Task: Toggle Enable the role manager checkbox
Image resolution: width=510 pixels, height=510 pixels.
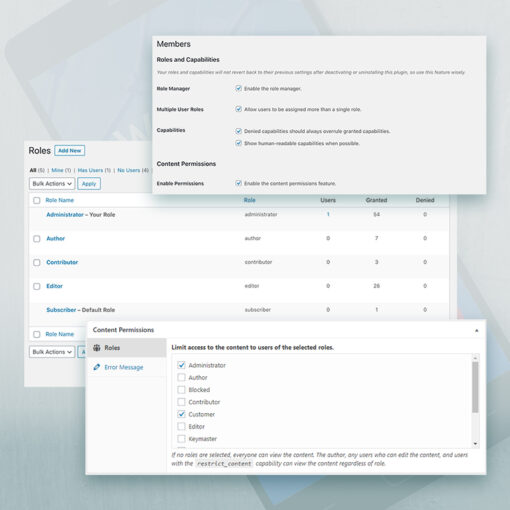Action: pos(238,88)
